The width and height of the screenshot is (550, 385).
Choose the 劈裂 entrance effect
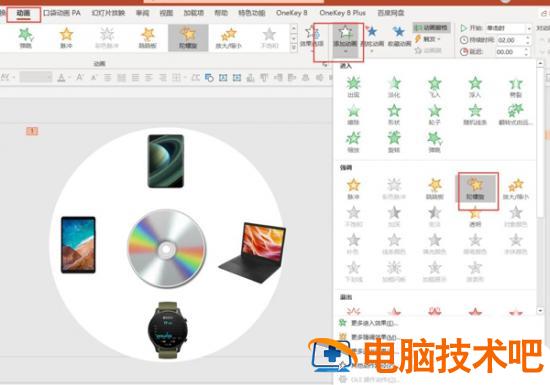pos(516,87)
